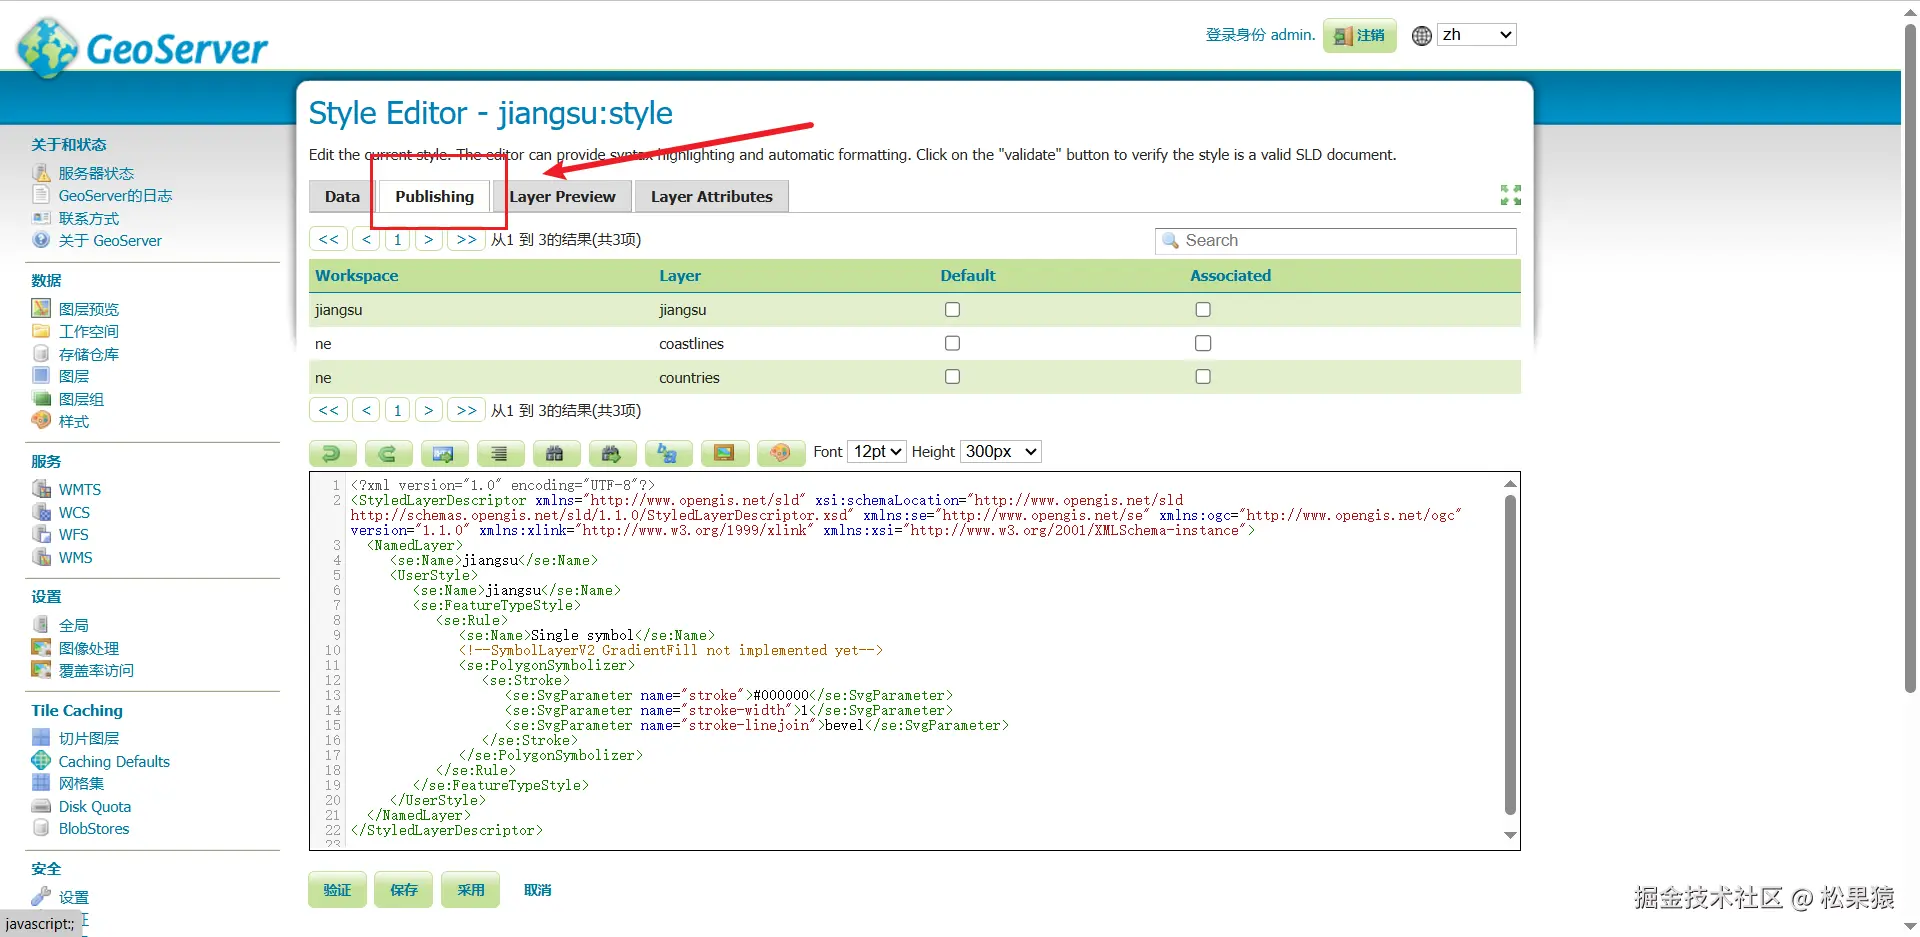Viewport: 1920px width, 937px height.
Task: Click the GeoServer logo
Action: pyautogui.click(x=143, y=47)
